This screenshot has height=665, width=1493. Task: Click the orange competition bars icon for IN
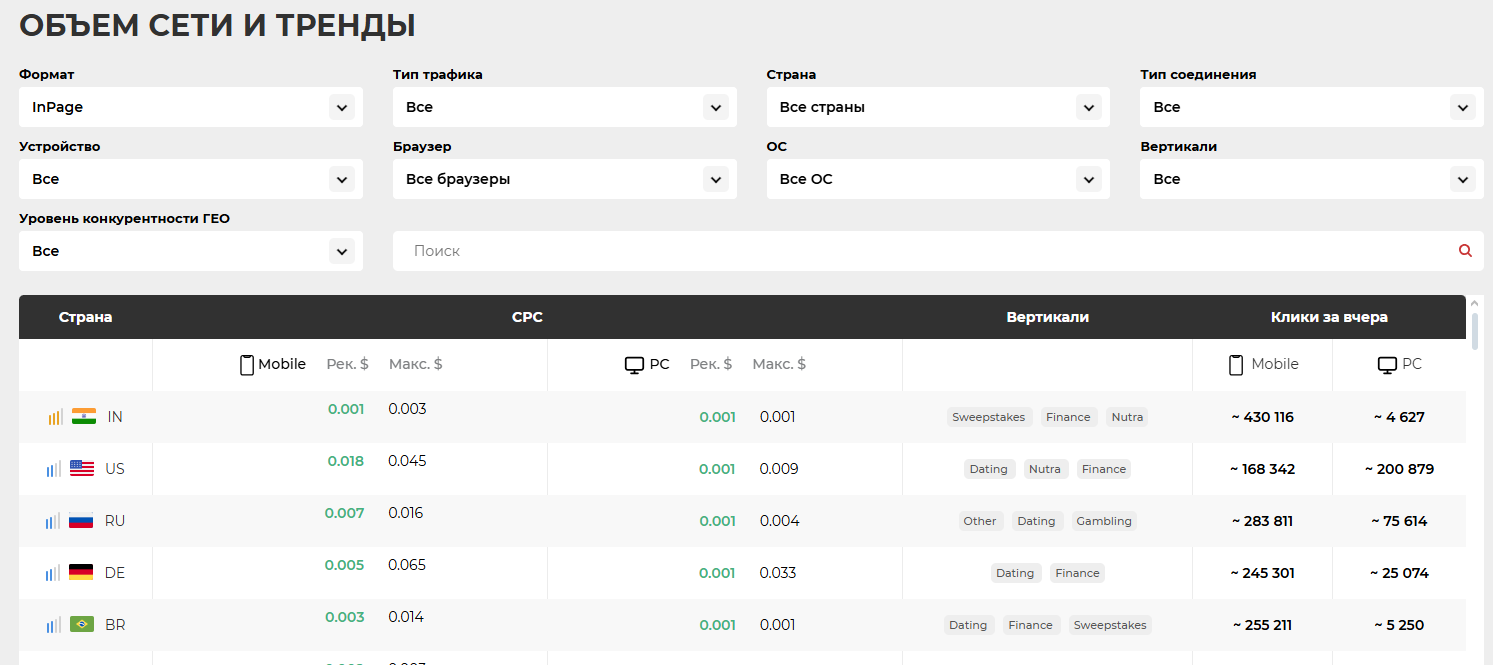point(56,417)
